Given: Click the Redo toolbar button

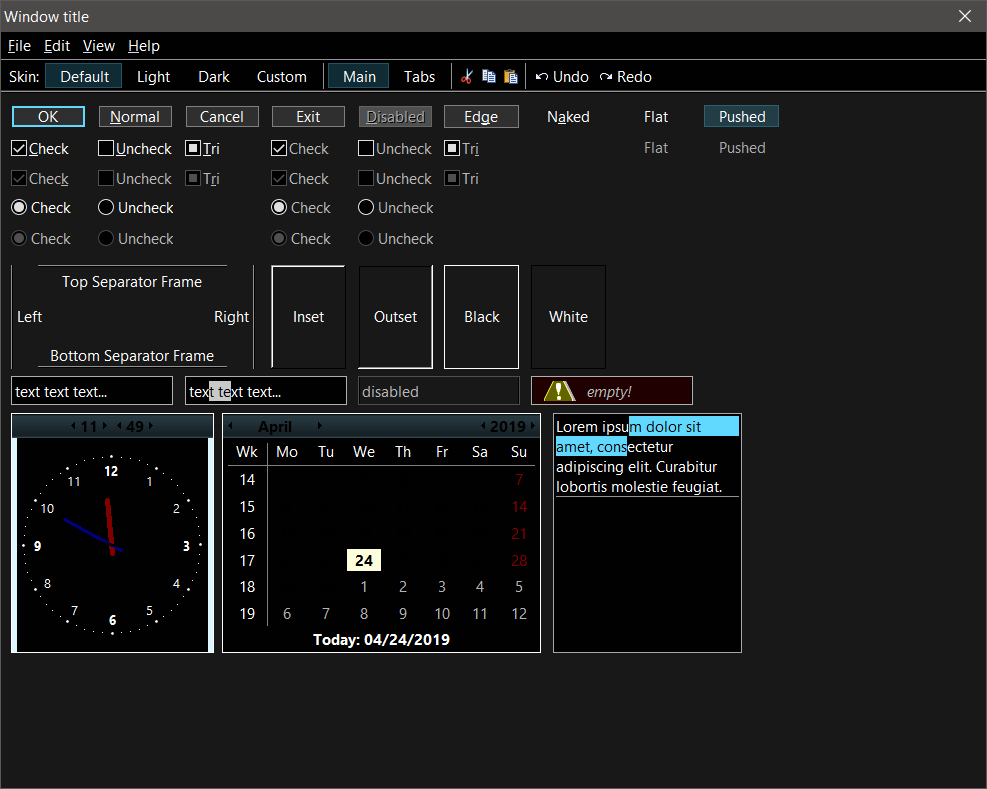Looking at the screenshot, I should (626, 77).
